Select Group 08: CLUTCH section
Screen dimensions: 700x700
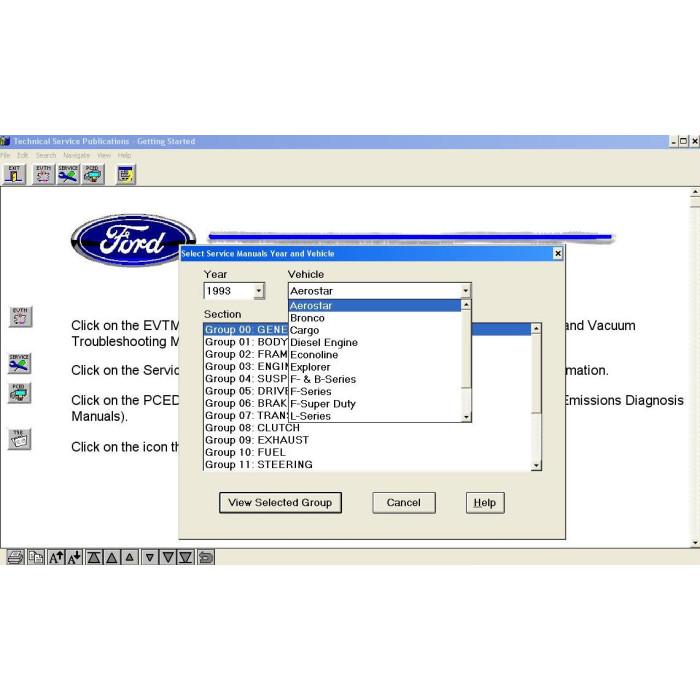367,428
